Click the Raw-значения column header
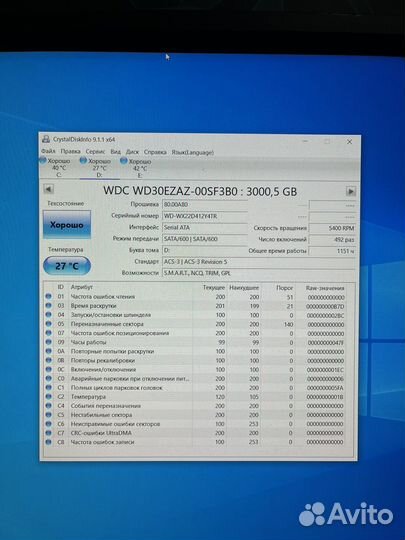This screenshot has width=405, height=540. (325, 288)
